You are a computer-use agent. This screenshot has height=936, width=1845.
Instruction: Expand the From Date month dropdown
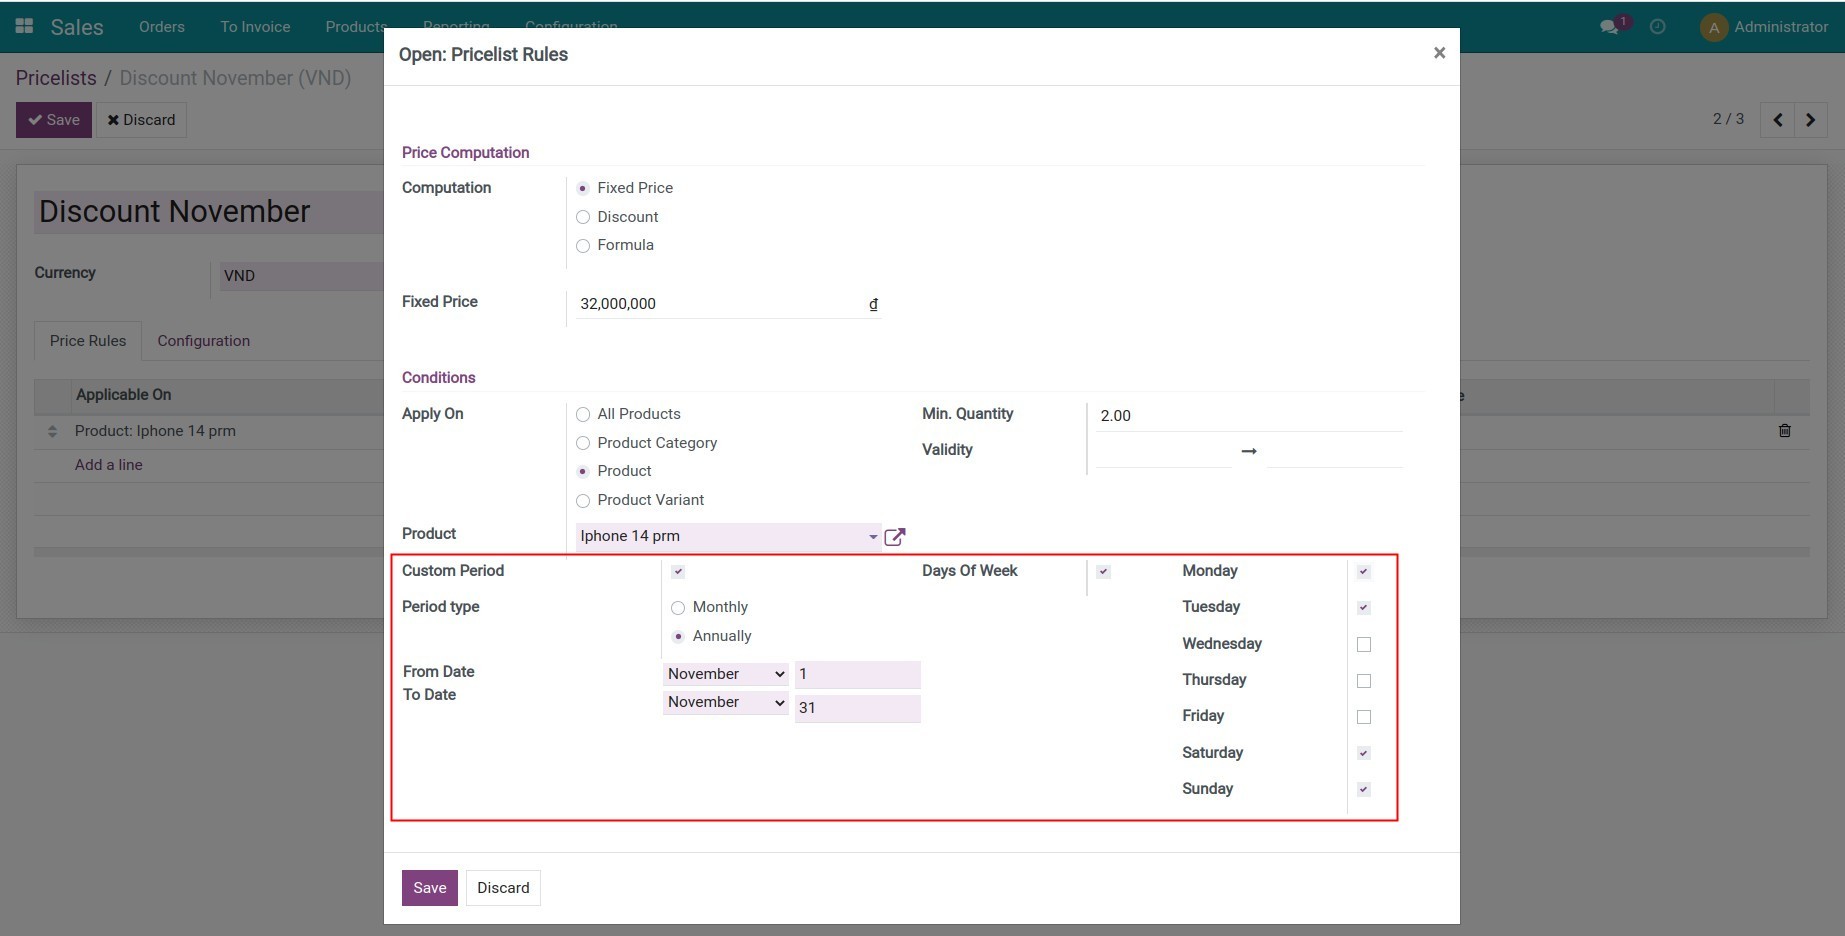coord(725,674)
